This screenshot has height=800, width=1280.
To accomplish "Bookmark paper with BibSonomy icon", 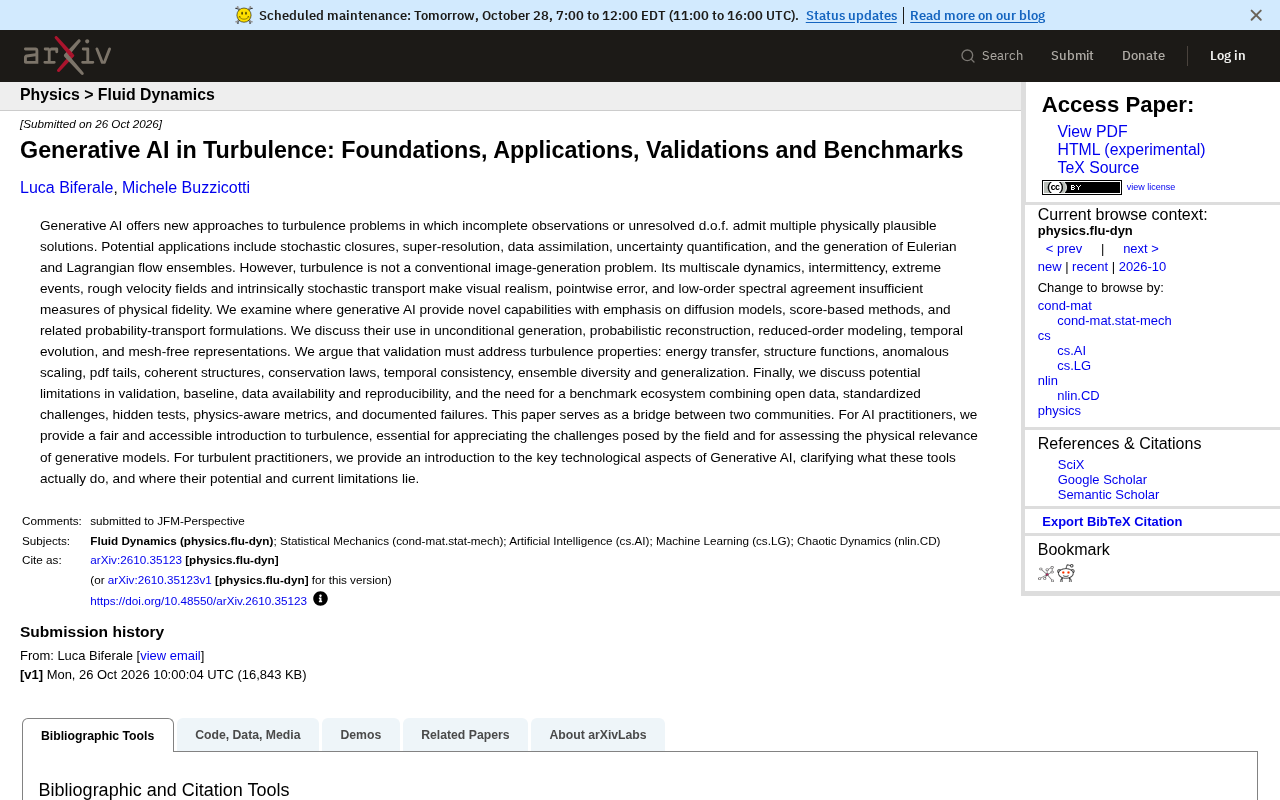I will (1046, 574).
